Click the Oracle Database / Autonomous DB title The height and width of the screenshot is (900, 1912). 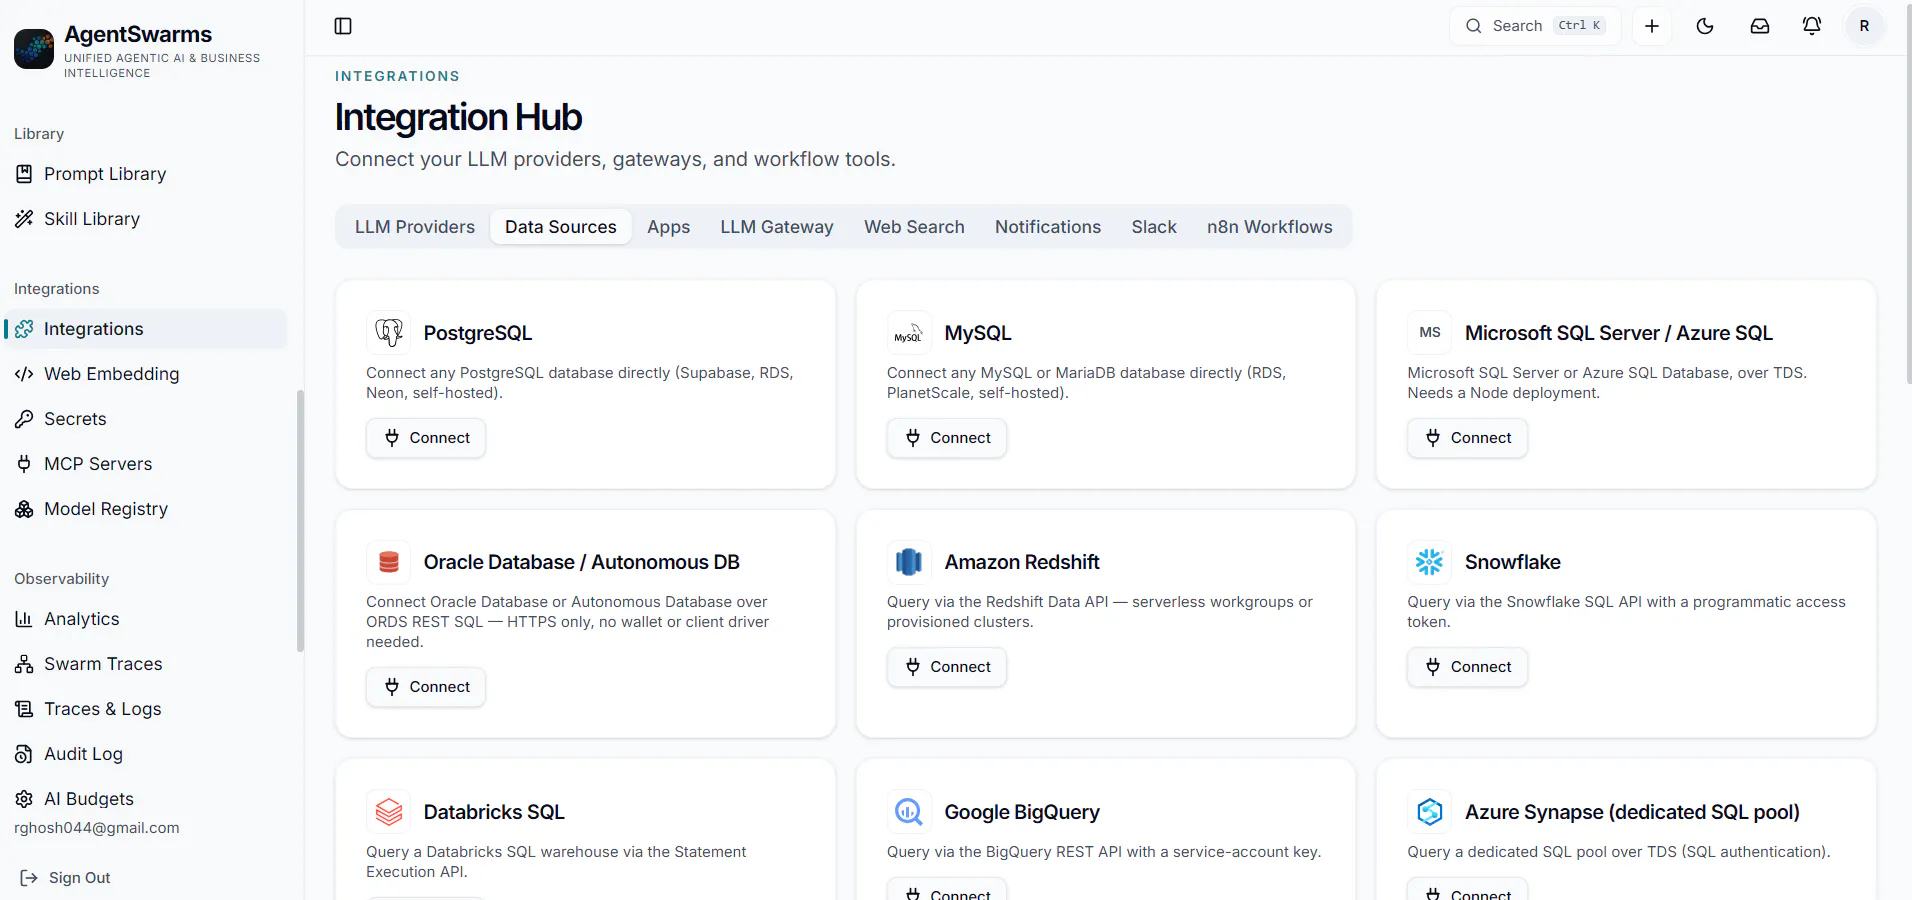click(582, 562)
